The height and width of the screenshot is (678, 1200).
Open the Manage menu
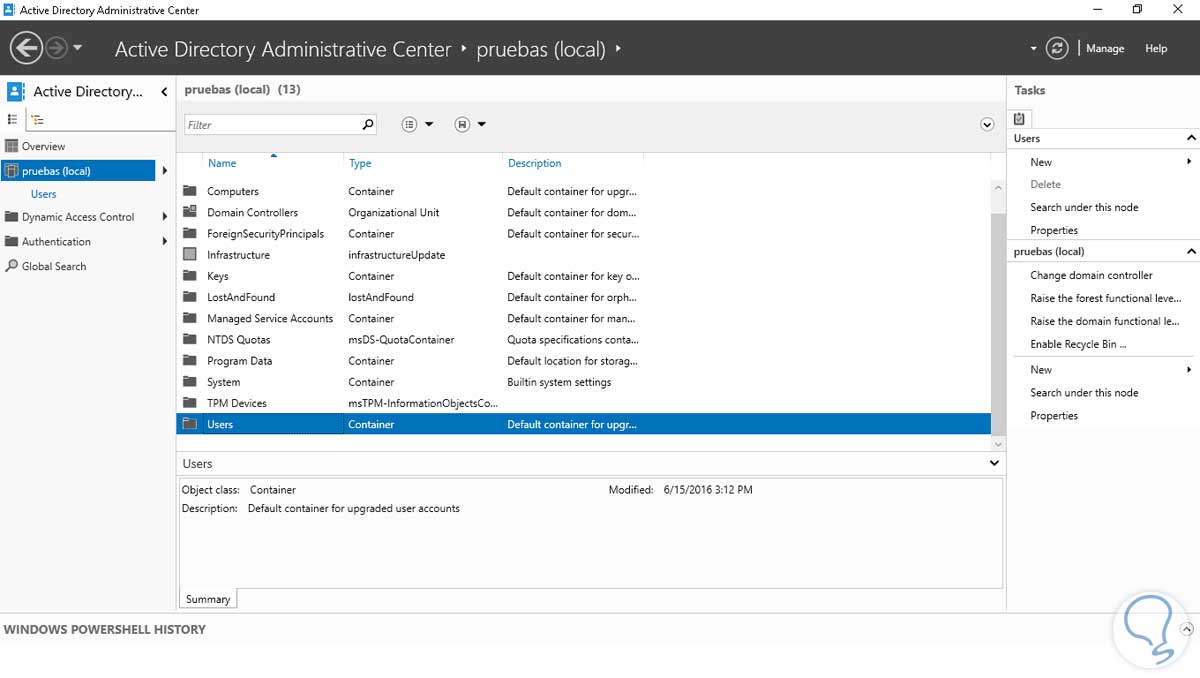click(1105, 48)
